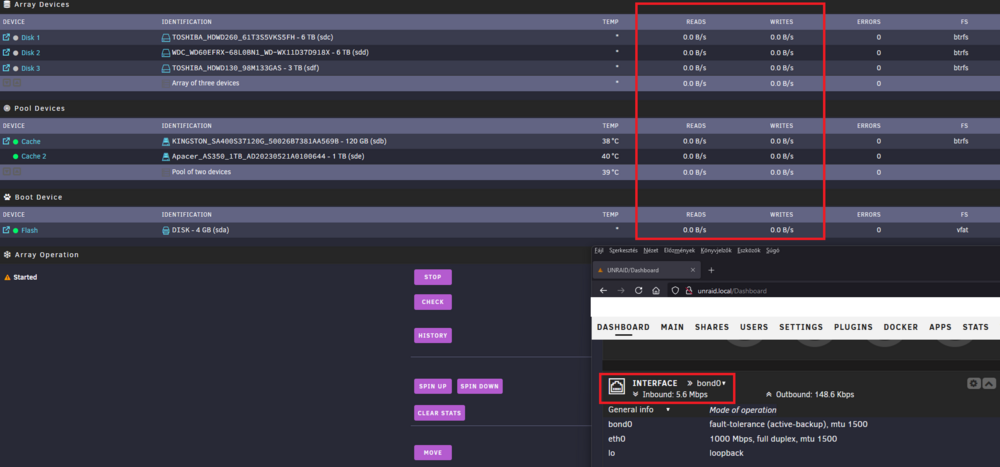Screen dimensions: 1000x467
Task: Open the Shares menu tab
Action: pos(712,327)
